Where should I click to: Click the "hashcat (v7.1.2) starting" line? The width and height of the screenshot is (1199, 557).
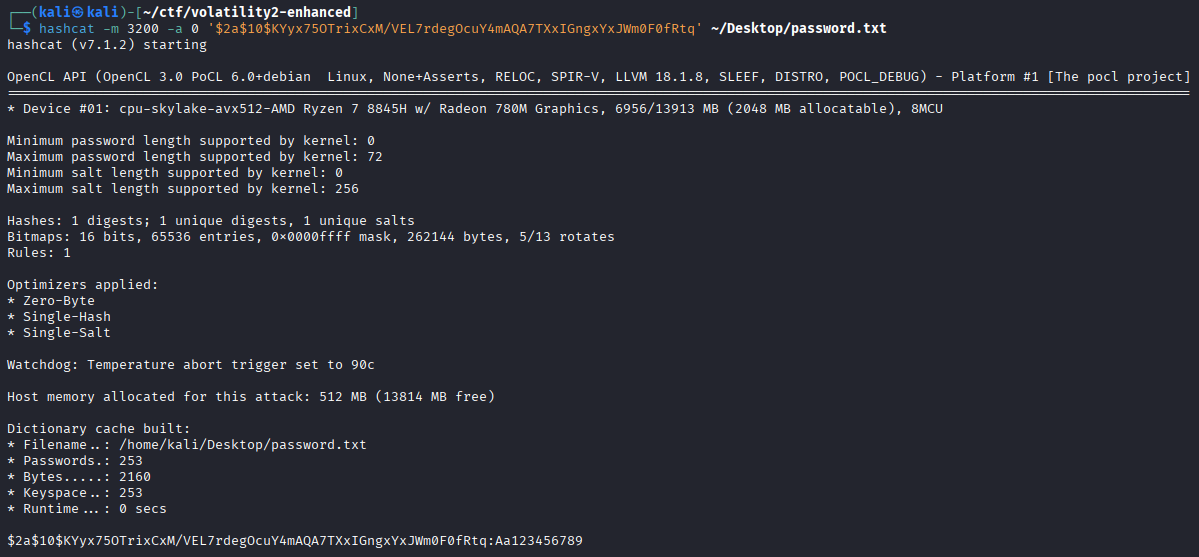point(107,44)
